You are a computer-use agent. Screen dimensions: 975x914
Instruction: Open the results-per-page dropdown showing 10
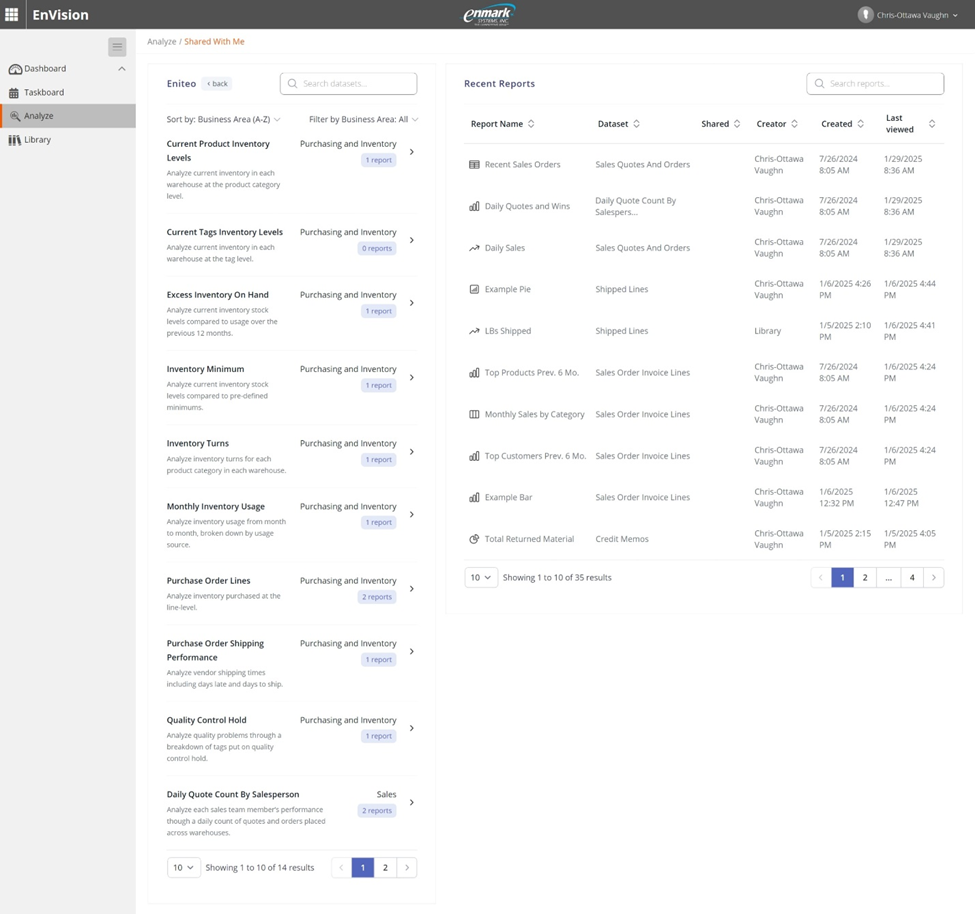point(480,577)
